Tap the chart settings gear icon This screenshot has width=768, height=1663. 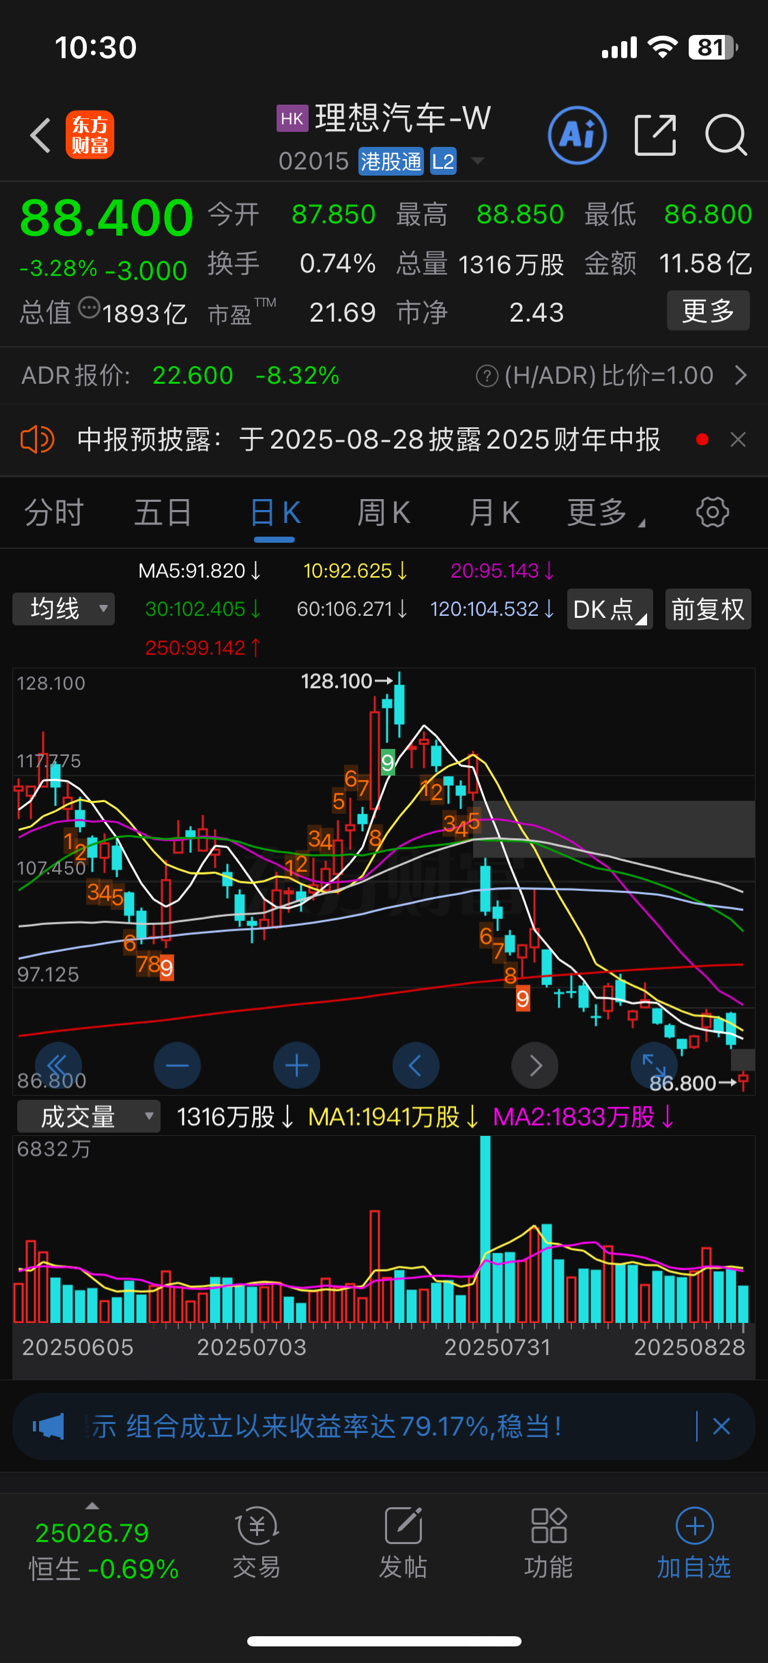[713, 512]
